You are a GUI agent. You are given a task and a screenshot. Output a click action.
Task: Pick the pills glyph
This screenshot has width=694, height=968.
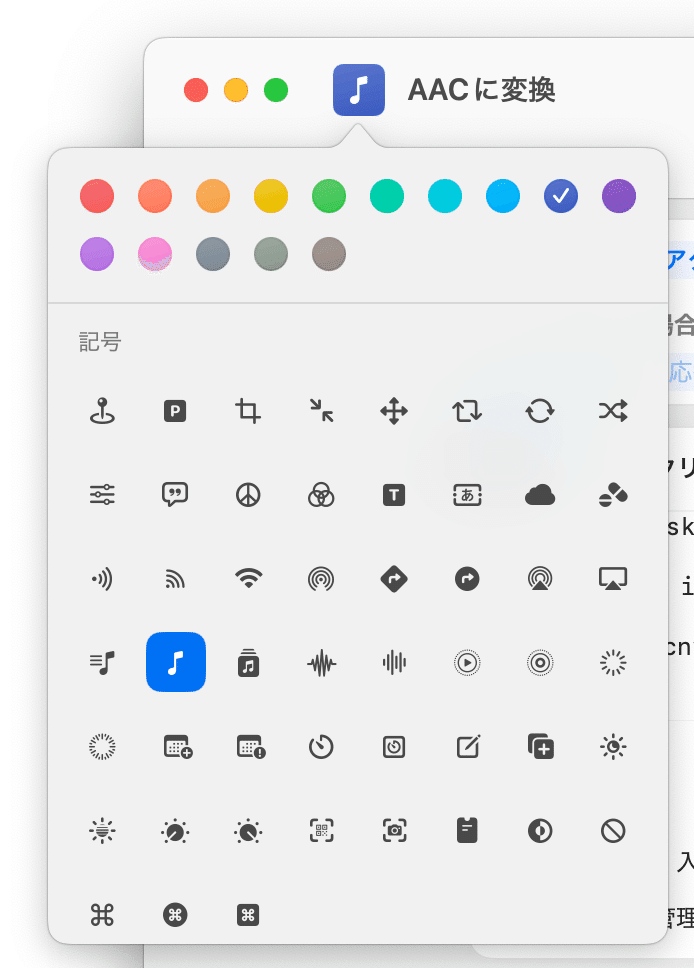(x=613, y=495)
